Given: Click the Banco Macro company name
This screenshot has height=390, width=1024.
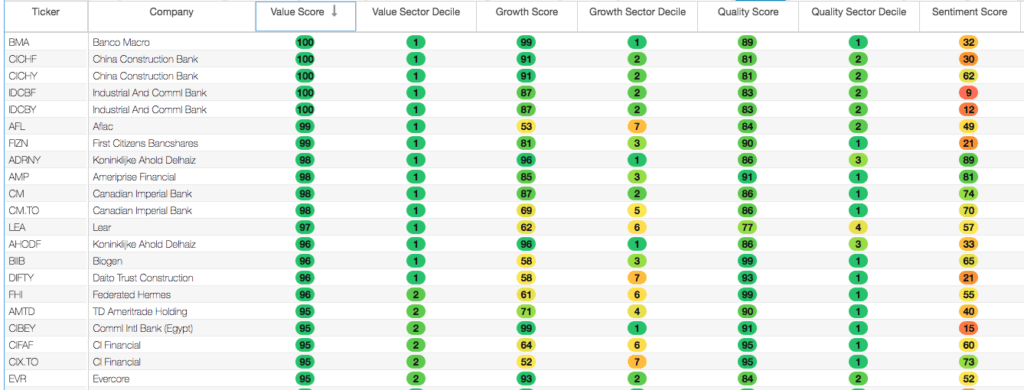Looking at the screenshot, I should click(121, 42).
